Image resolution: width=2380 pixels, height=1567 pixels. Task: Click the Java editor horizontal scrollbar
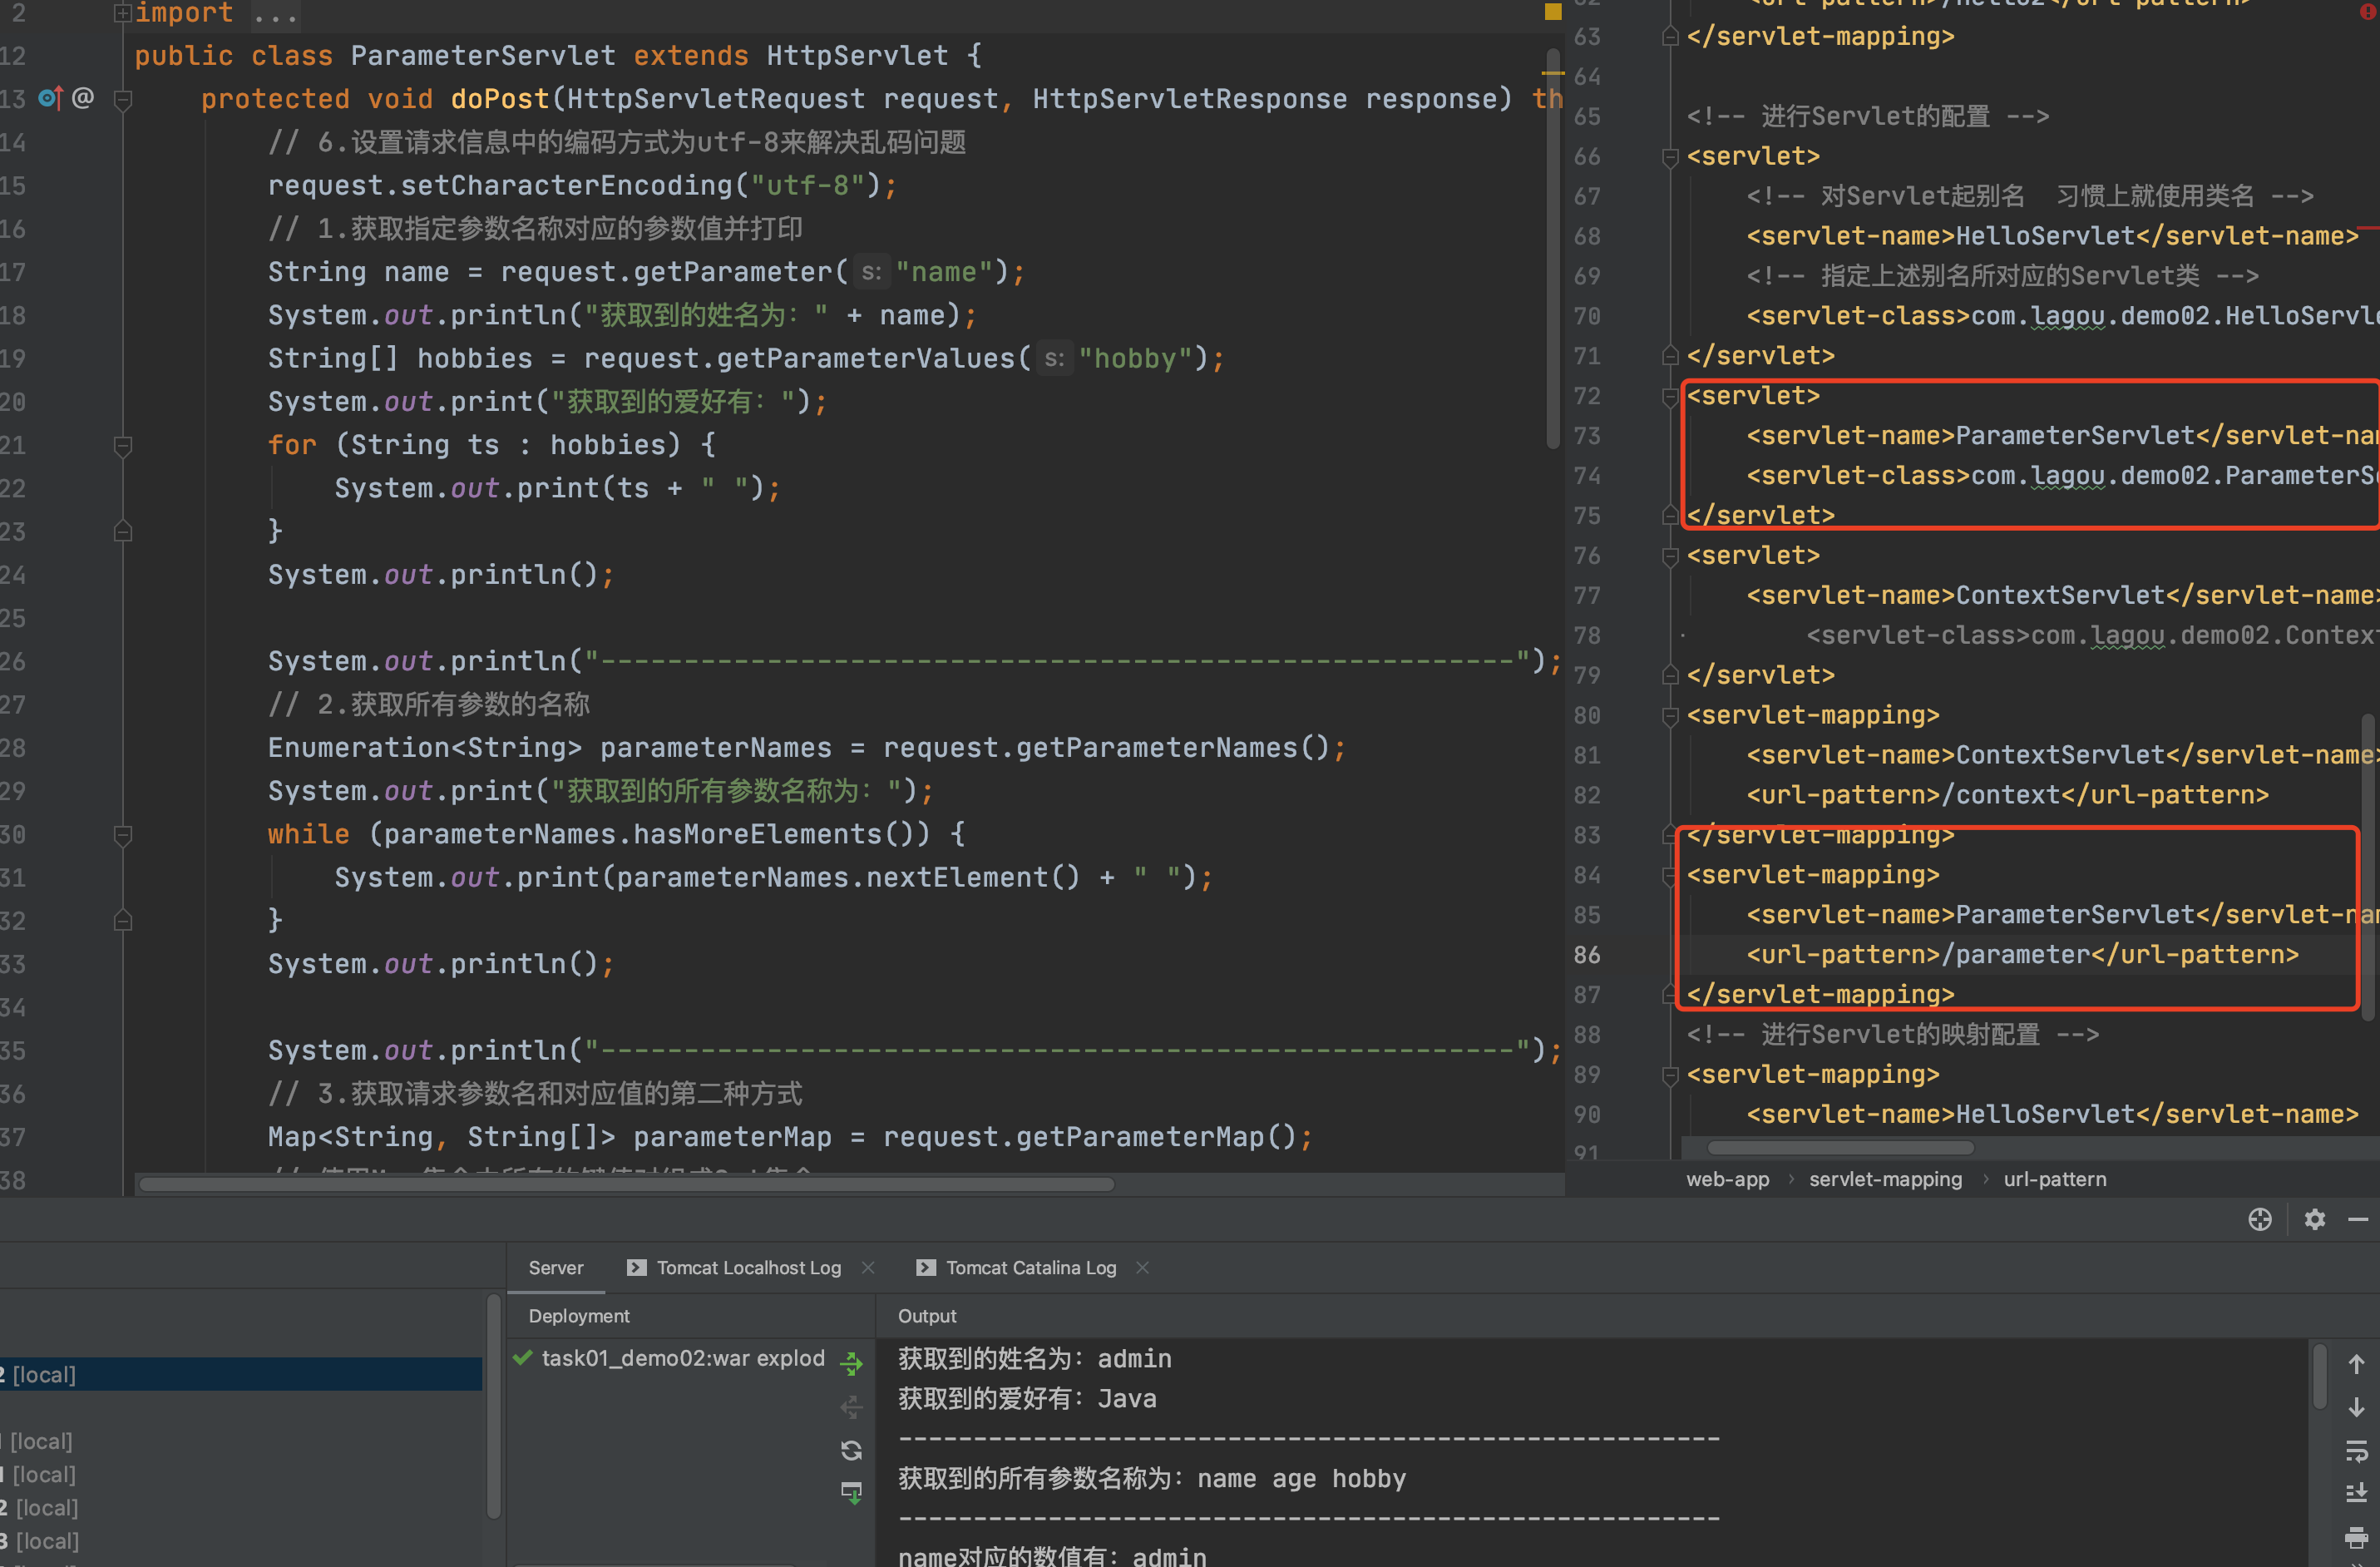[626, 1184]
